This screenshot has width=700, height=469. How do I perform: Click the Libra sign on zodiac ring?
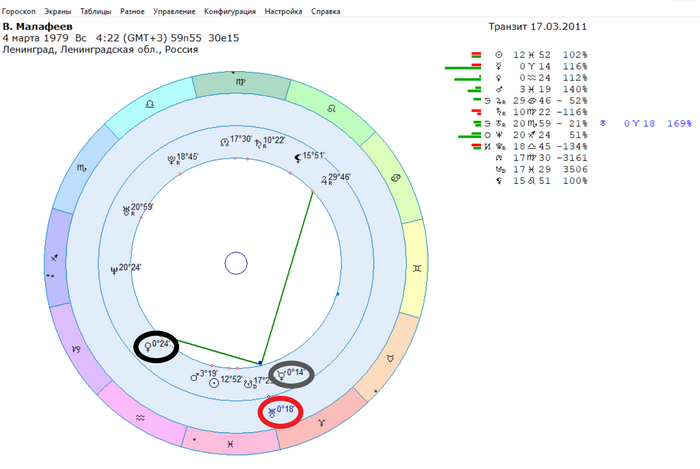coord(150,104)
